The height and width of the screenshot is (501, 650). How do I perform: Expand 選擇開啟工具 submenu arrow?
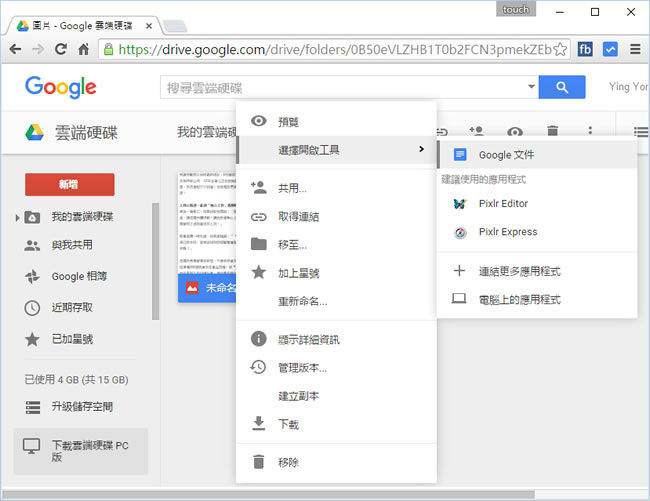(x=421, y=149)
